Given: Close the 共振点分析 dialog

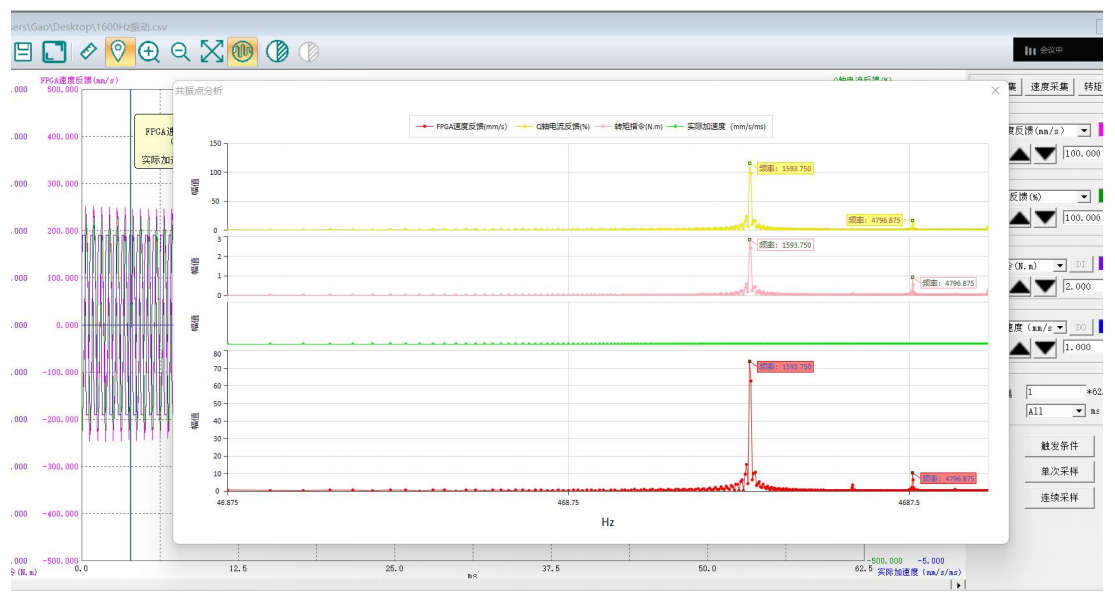Looking at the screenshot, I should point(995,91).
